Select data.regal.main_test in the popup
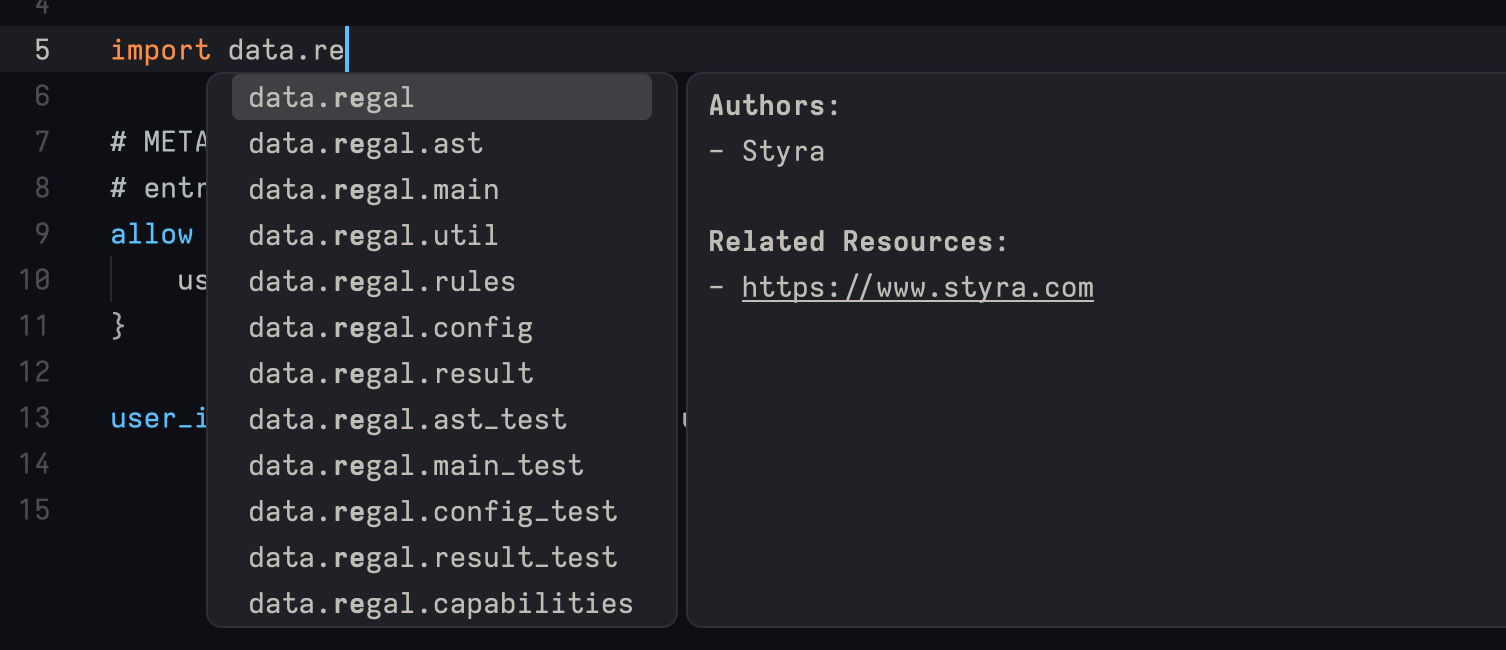This screenshot has height=650, width=1506. 415,465
